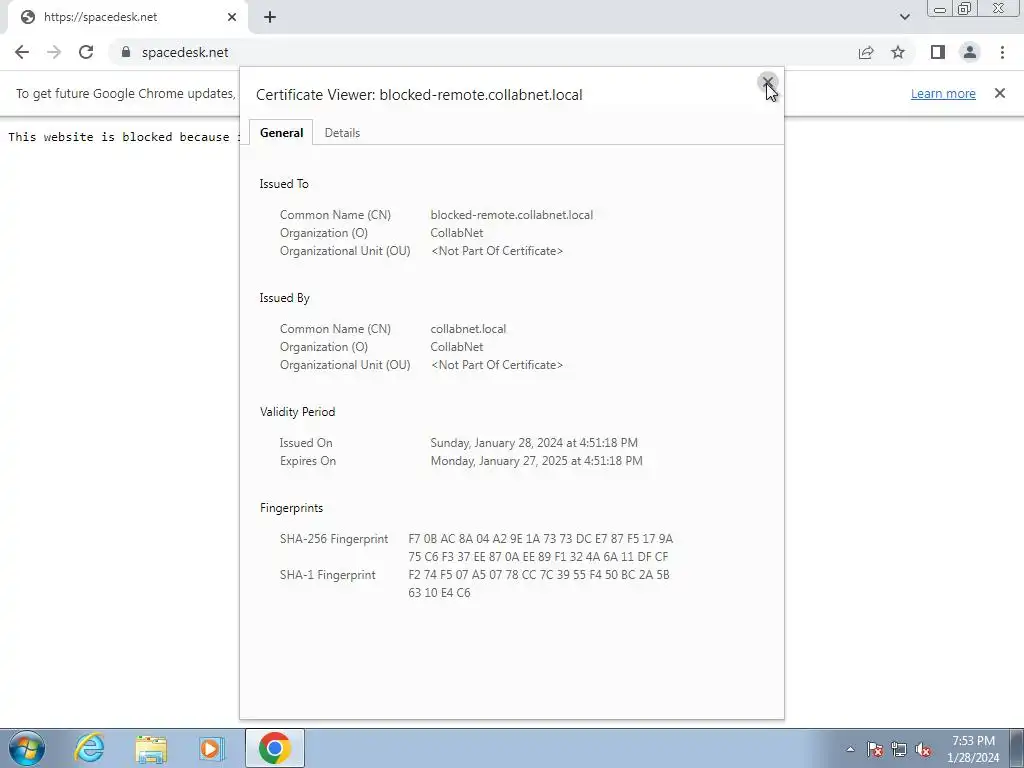Click the Chrome taskbar icon

(x=275, y=748)
